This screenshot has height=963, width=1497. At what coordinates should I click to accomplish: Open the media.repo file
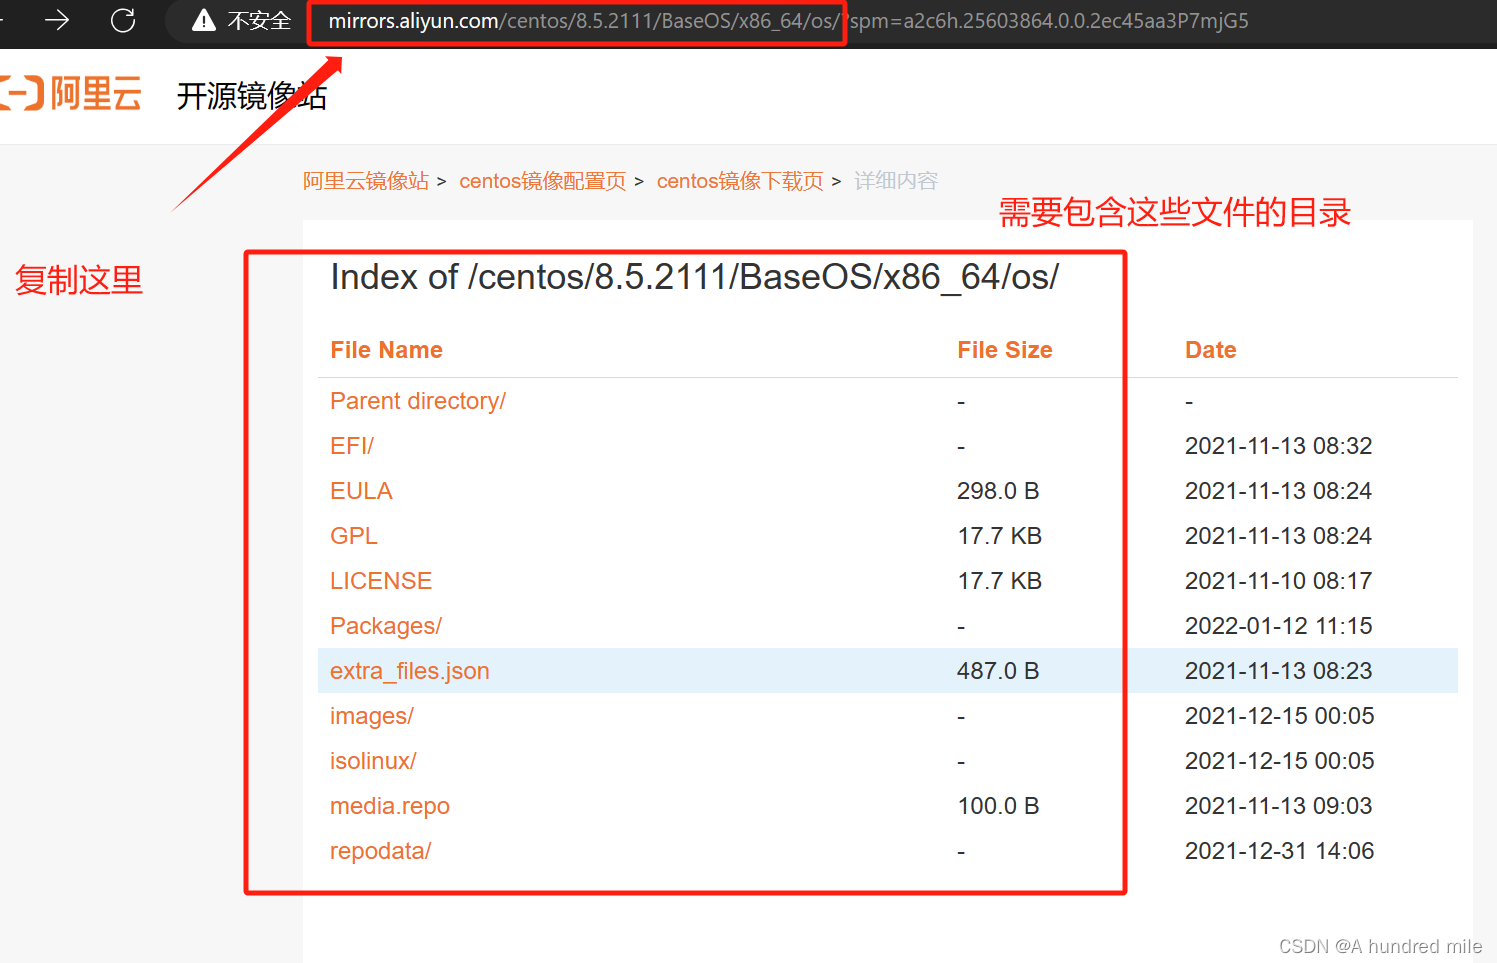tap(390, 806)
